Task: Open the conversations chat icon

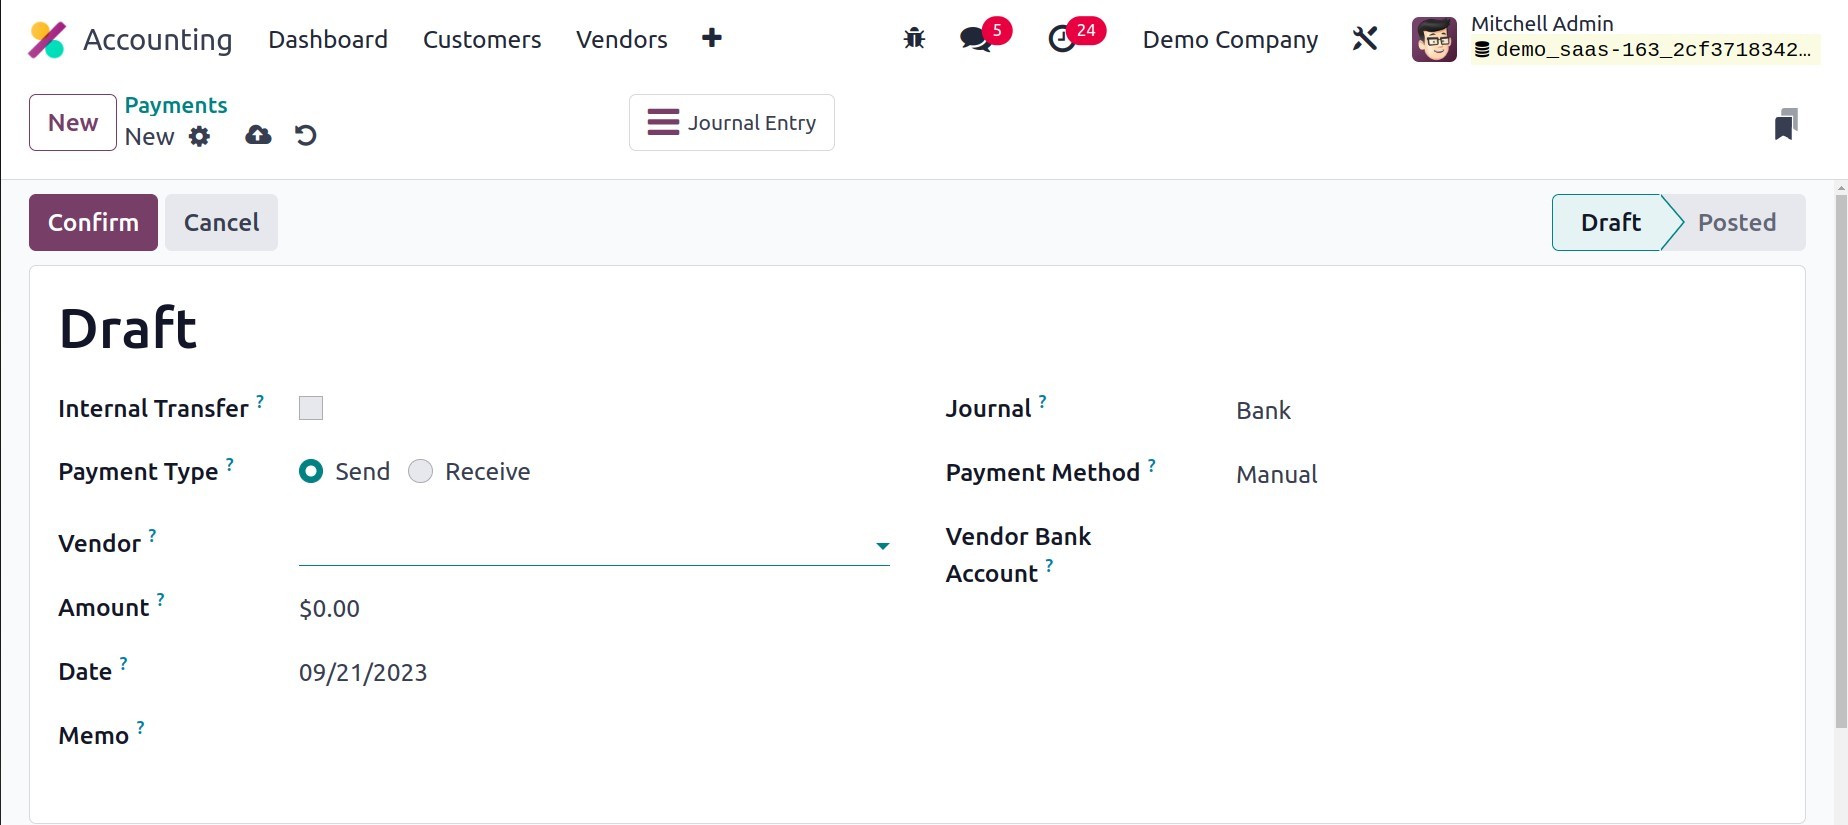Action: 975,39
